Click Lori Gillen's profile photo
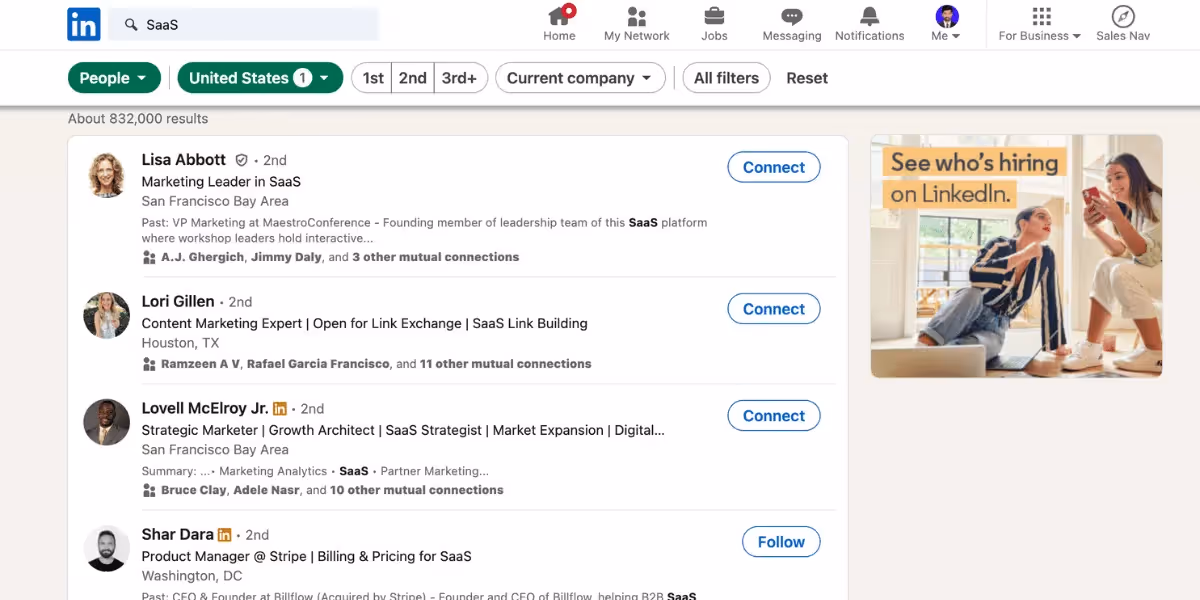This screenshot has height=600, width=1200. [106, 316]
